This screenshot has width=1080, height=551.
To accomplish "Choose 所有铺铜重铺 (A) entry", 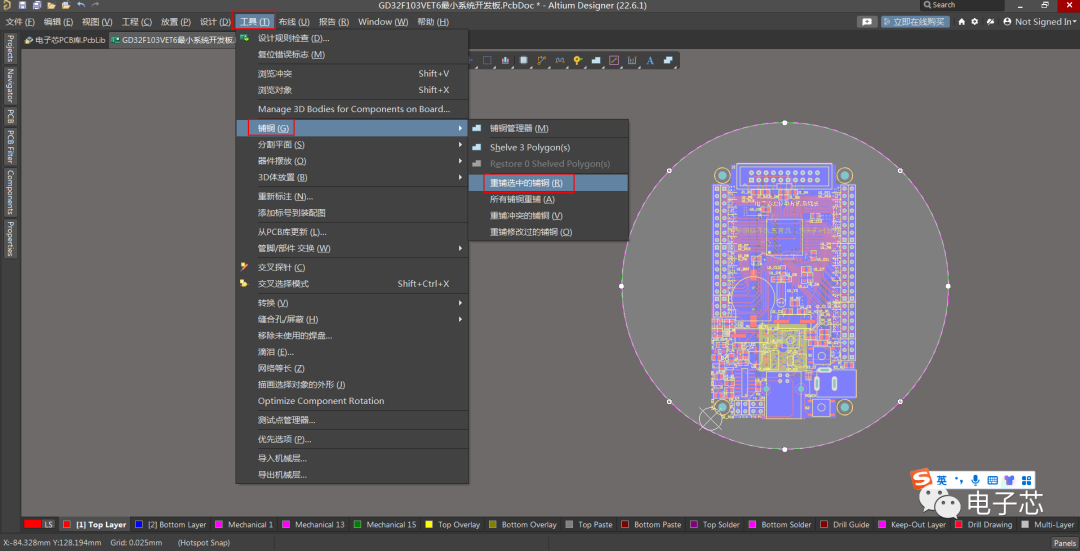I will [548, 199].
